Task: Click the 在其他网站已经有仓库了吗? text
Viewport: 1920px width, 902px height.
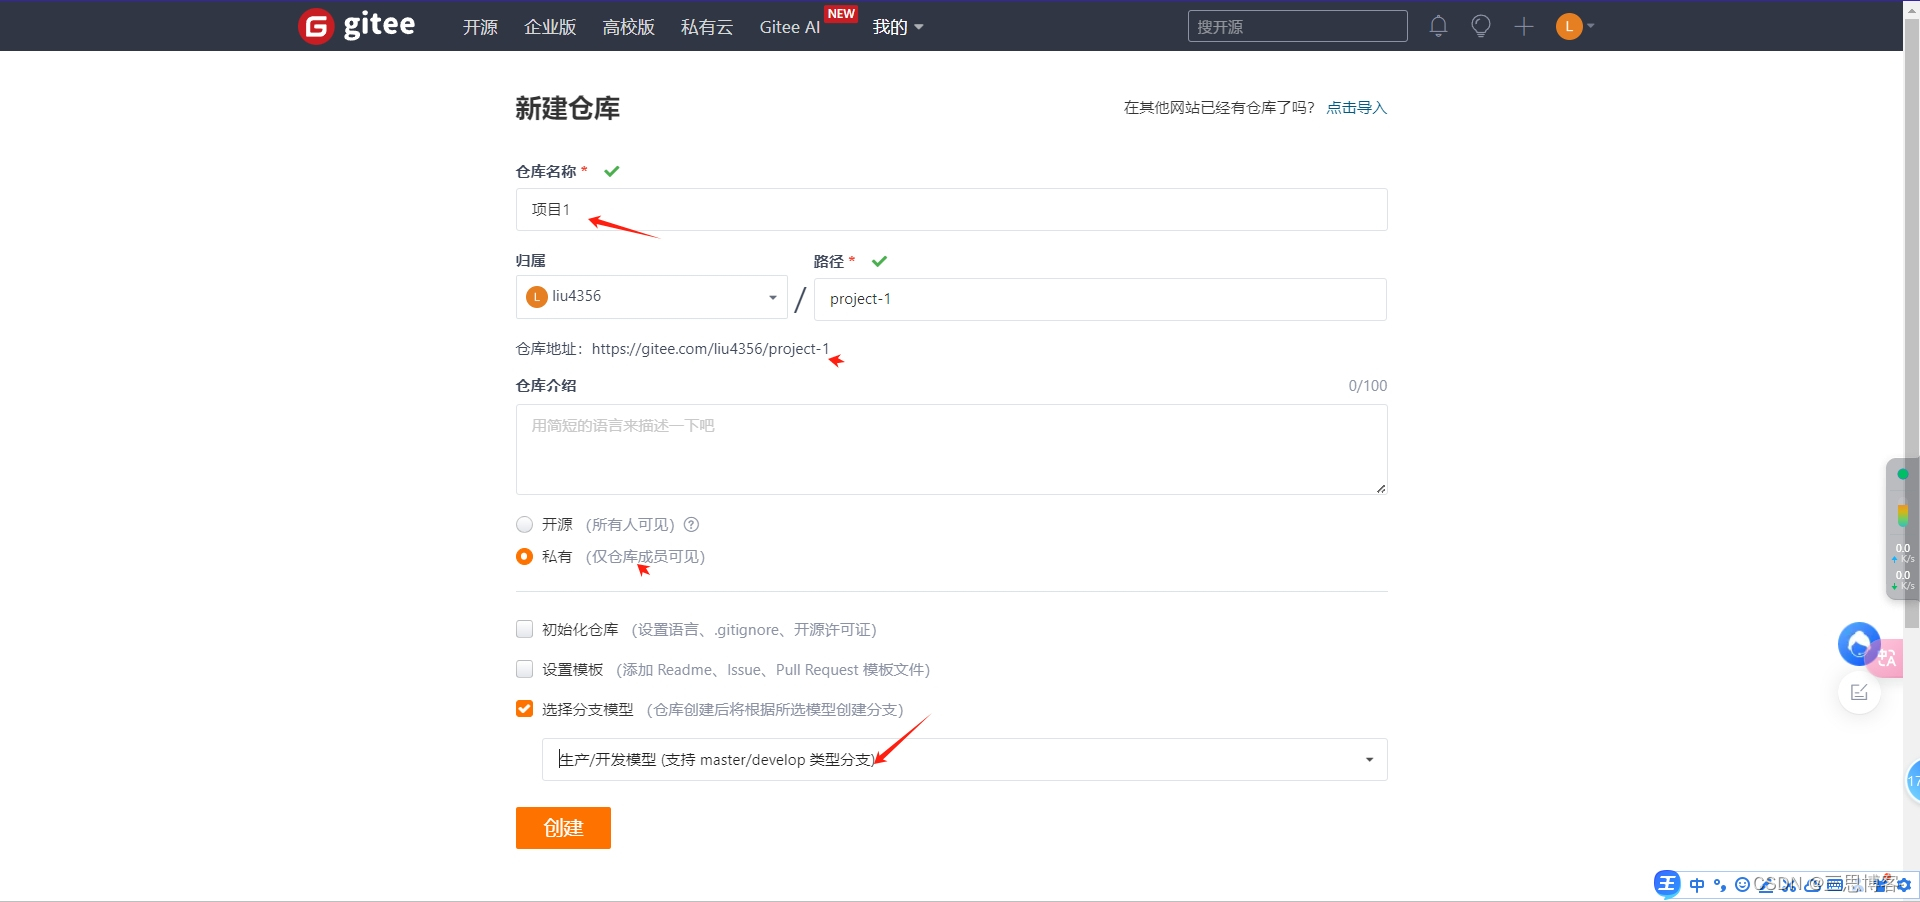Action: 1218,107
